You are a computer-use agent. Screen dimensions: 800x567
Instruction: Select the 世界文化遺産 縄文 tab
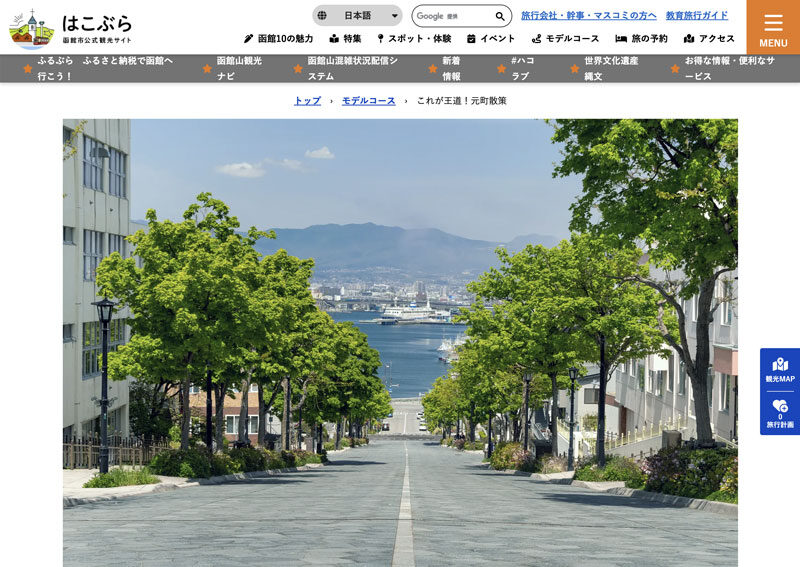608,68
